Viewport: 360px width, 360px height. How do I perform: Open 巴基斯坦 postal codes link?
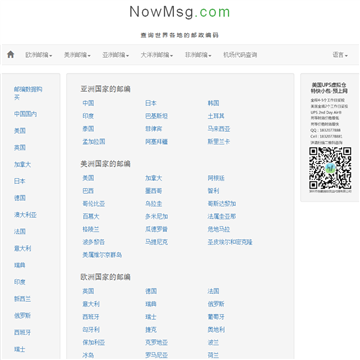tap(156, 116)
